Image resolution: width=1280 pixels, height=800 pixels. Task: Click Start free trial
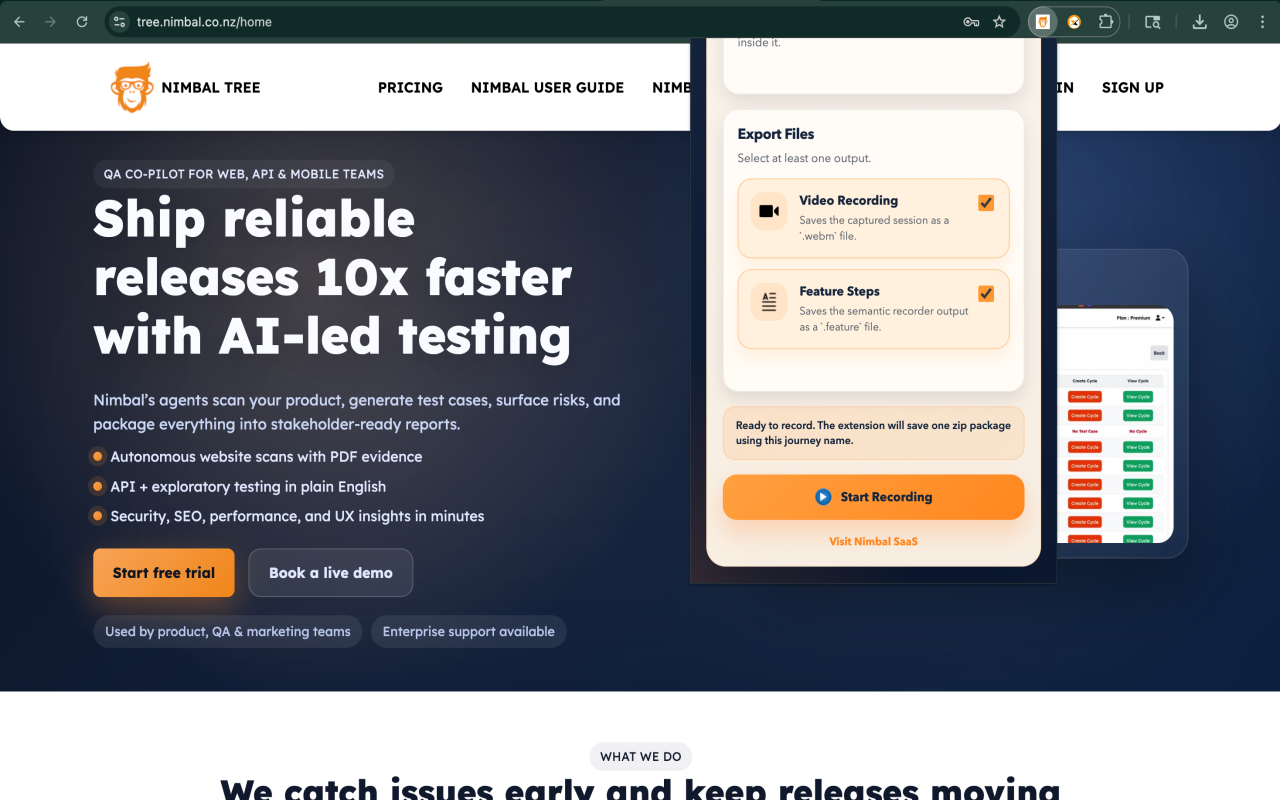[164, 573]
